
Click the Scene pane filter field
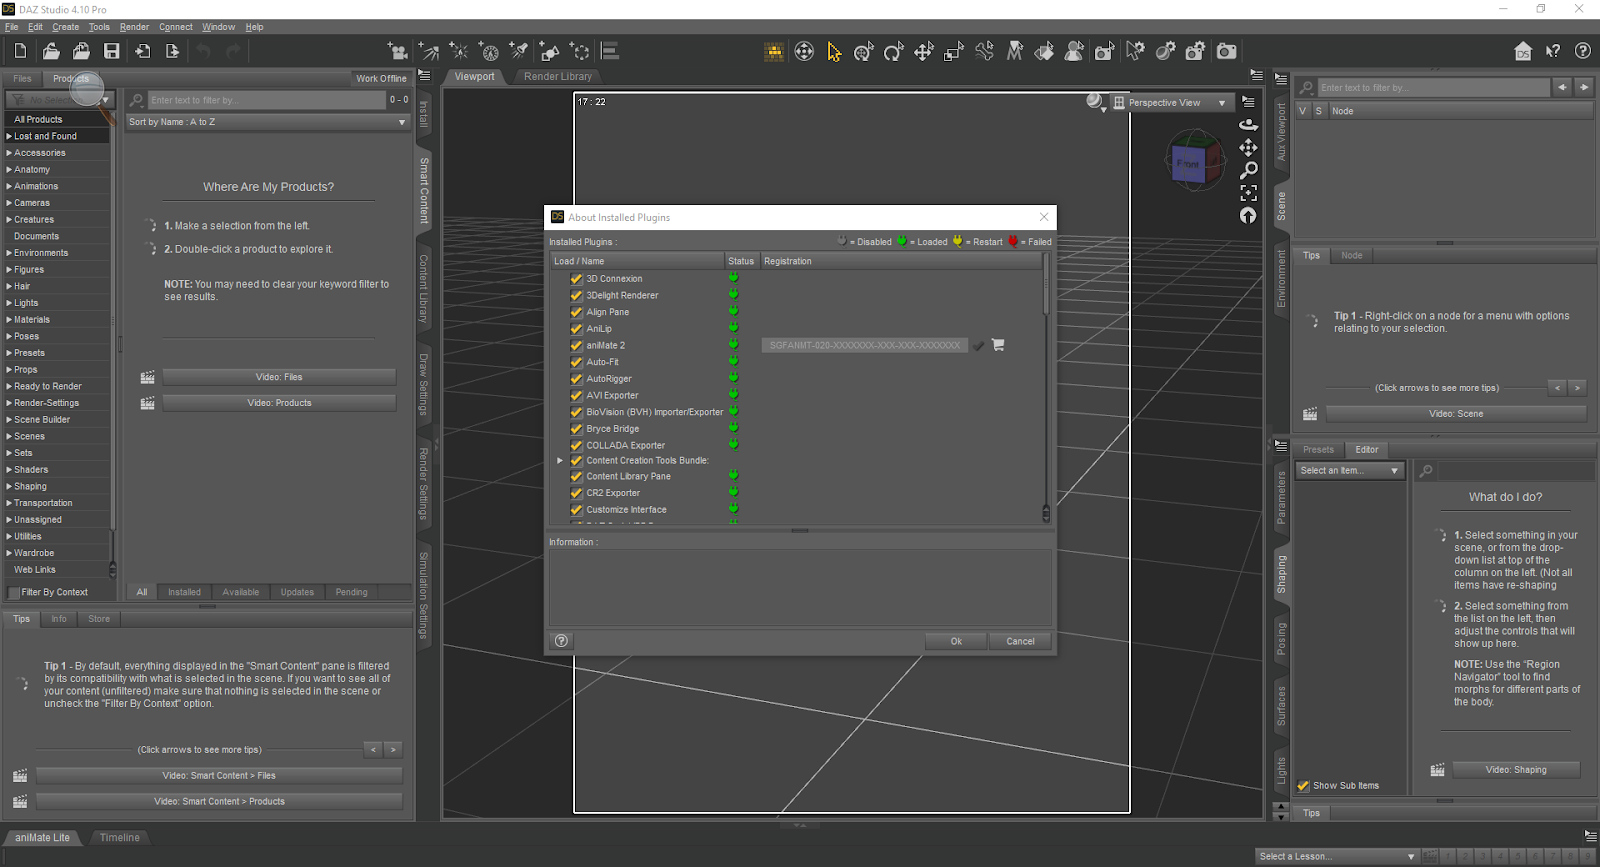[x=1433, y=88]
